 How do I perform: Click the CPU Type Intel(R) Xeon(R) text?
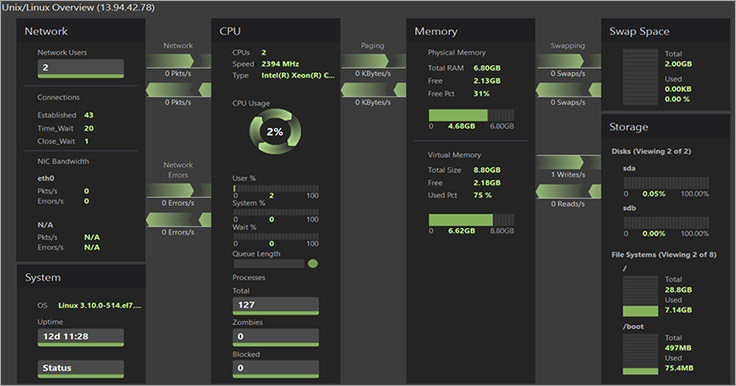coord(298,75)
